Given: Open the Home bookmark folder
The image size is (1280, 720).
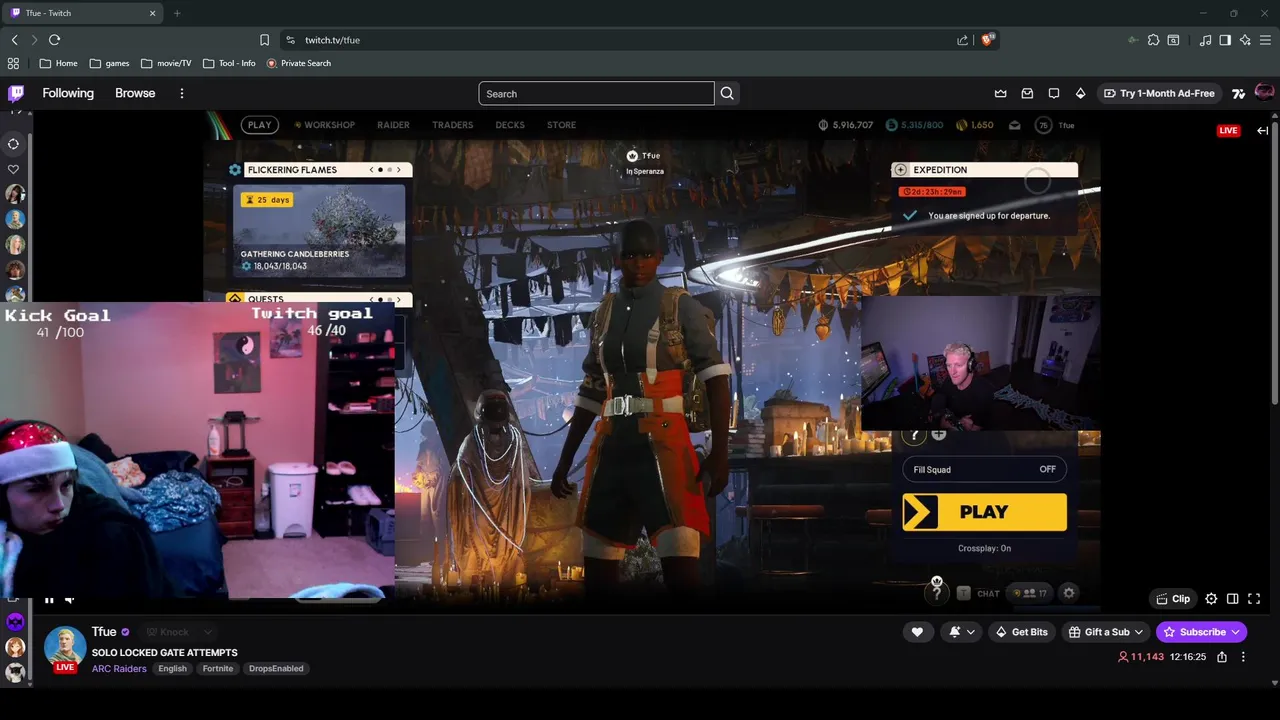Looking at the screenshot, I should click(x=58, y=63).
